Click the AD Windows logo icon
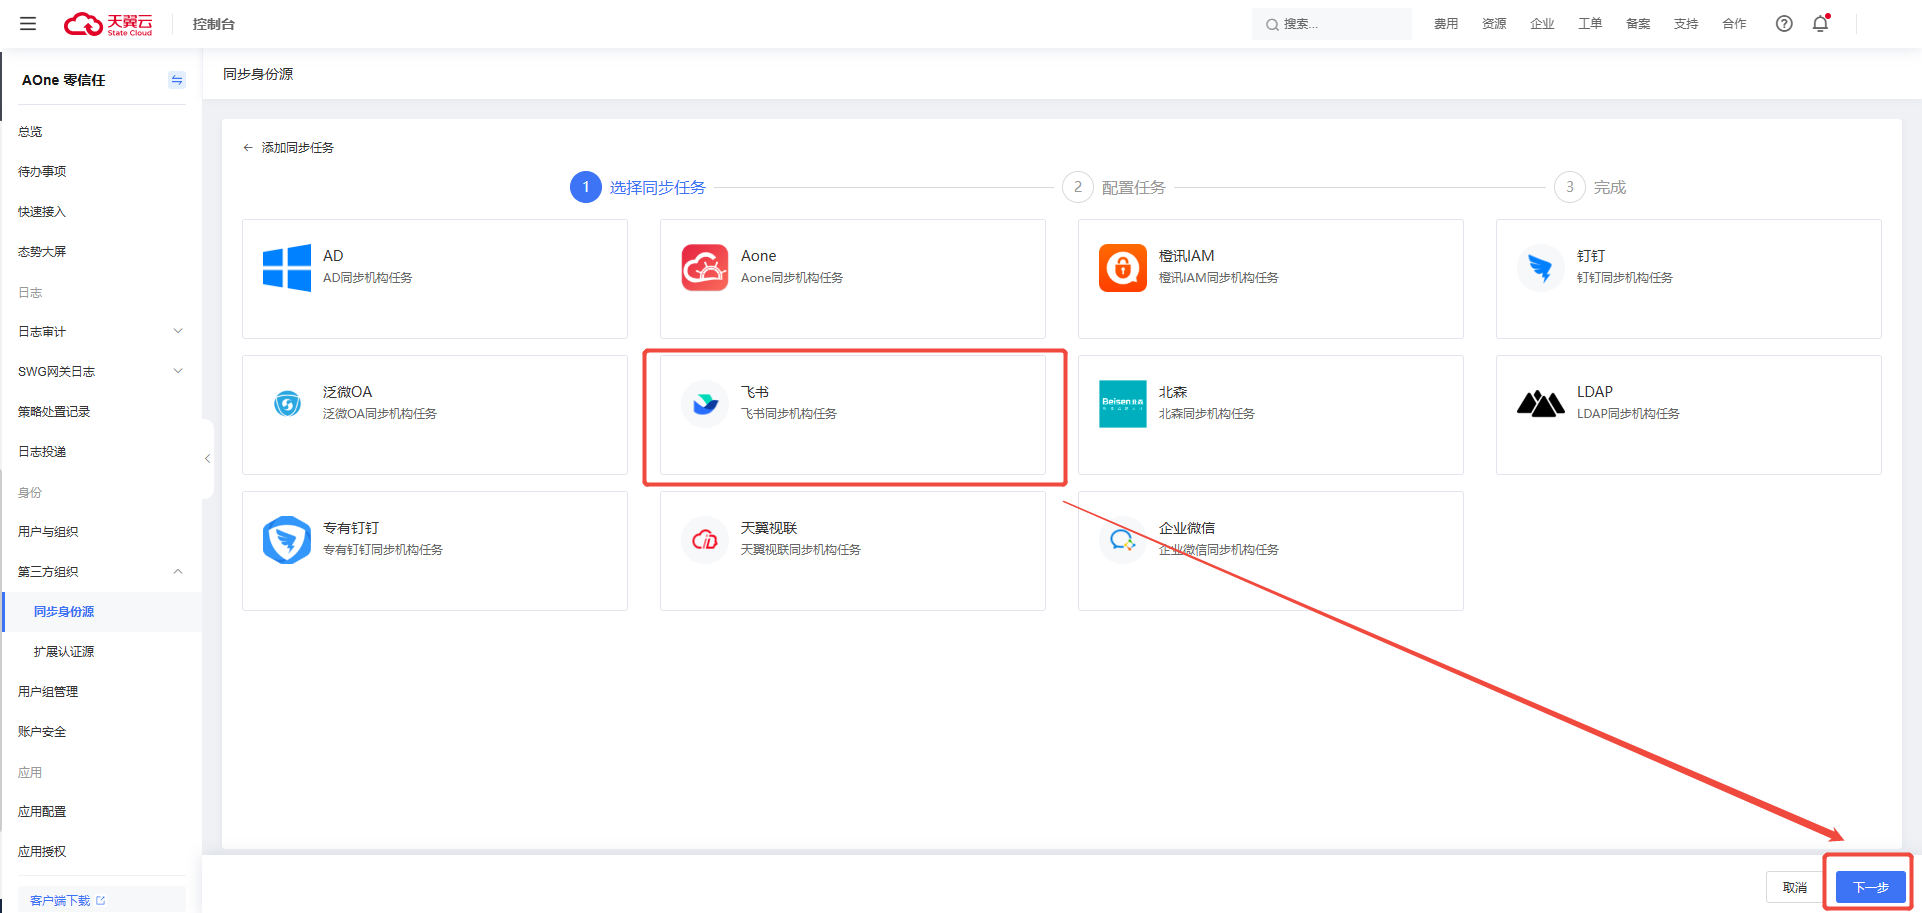This screenshot has width=1922, height=913. [287, 268]
